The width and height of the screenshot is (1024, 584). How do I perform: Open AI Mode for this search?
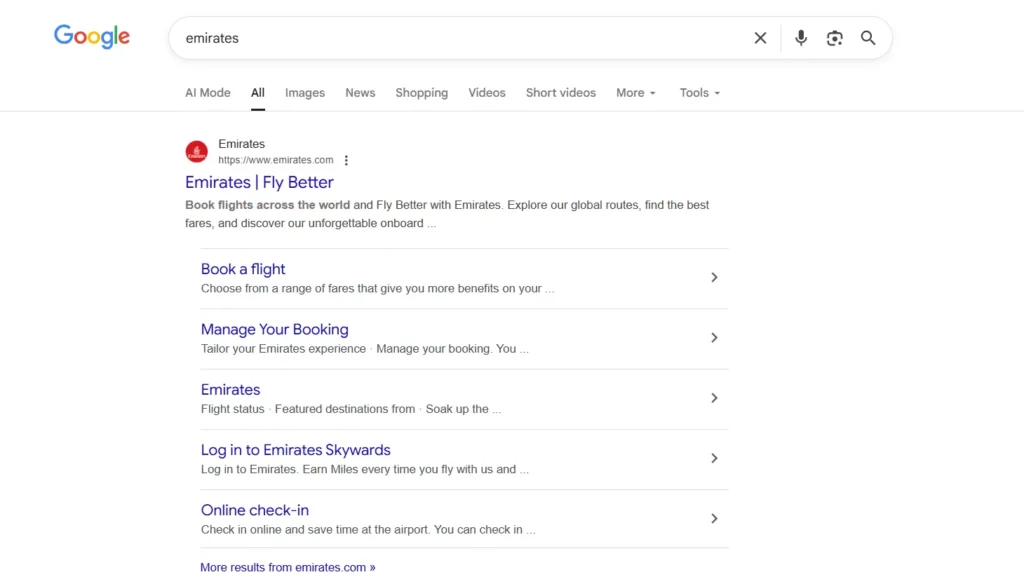[x=207, y=92]
